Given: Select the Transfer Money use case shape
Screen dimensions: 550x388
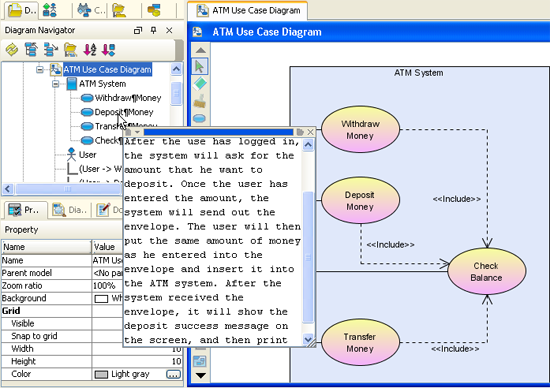Looking at the screenshot, I should (360, 342).
